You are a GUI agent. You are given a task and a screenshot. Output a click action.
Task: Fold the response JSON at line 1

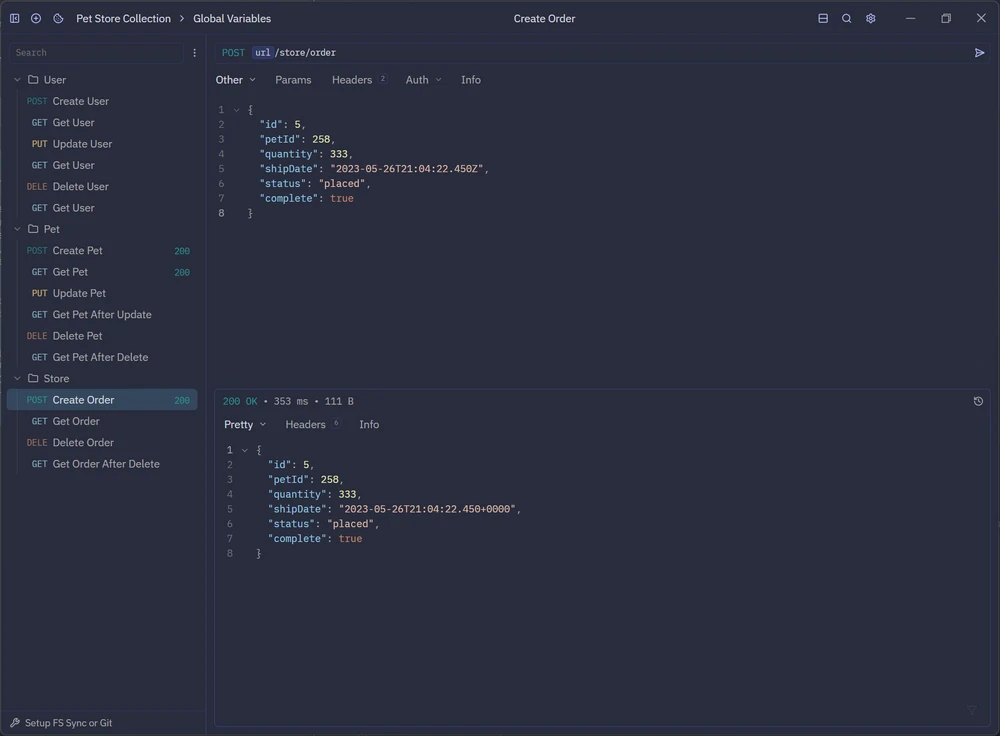coord(245,450)
